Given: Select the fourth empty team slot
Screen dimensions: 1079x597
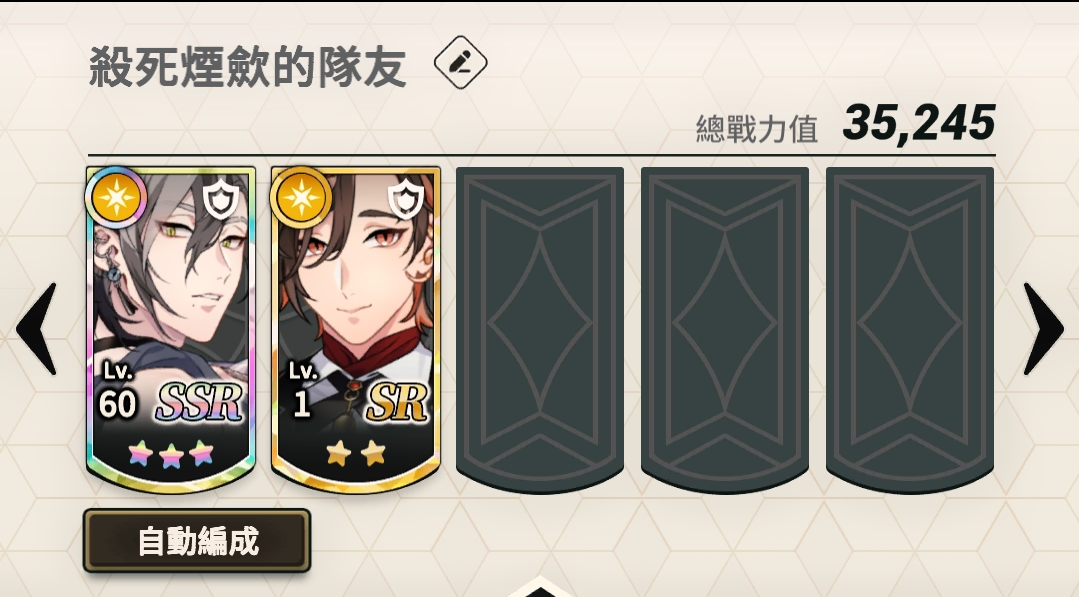Looking at the screenshot, I should click(725, 329).
